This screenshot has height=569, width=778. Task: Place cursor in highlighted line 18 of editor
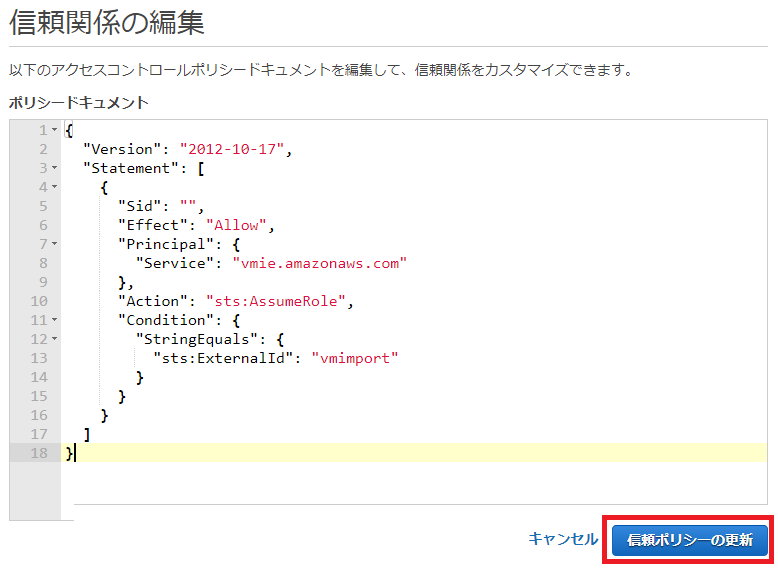[x=414, y=453]
